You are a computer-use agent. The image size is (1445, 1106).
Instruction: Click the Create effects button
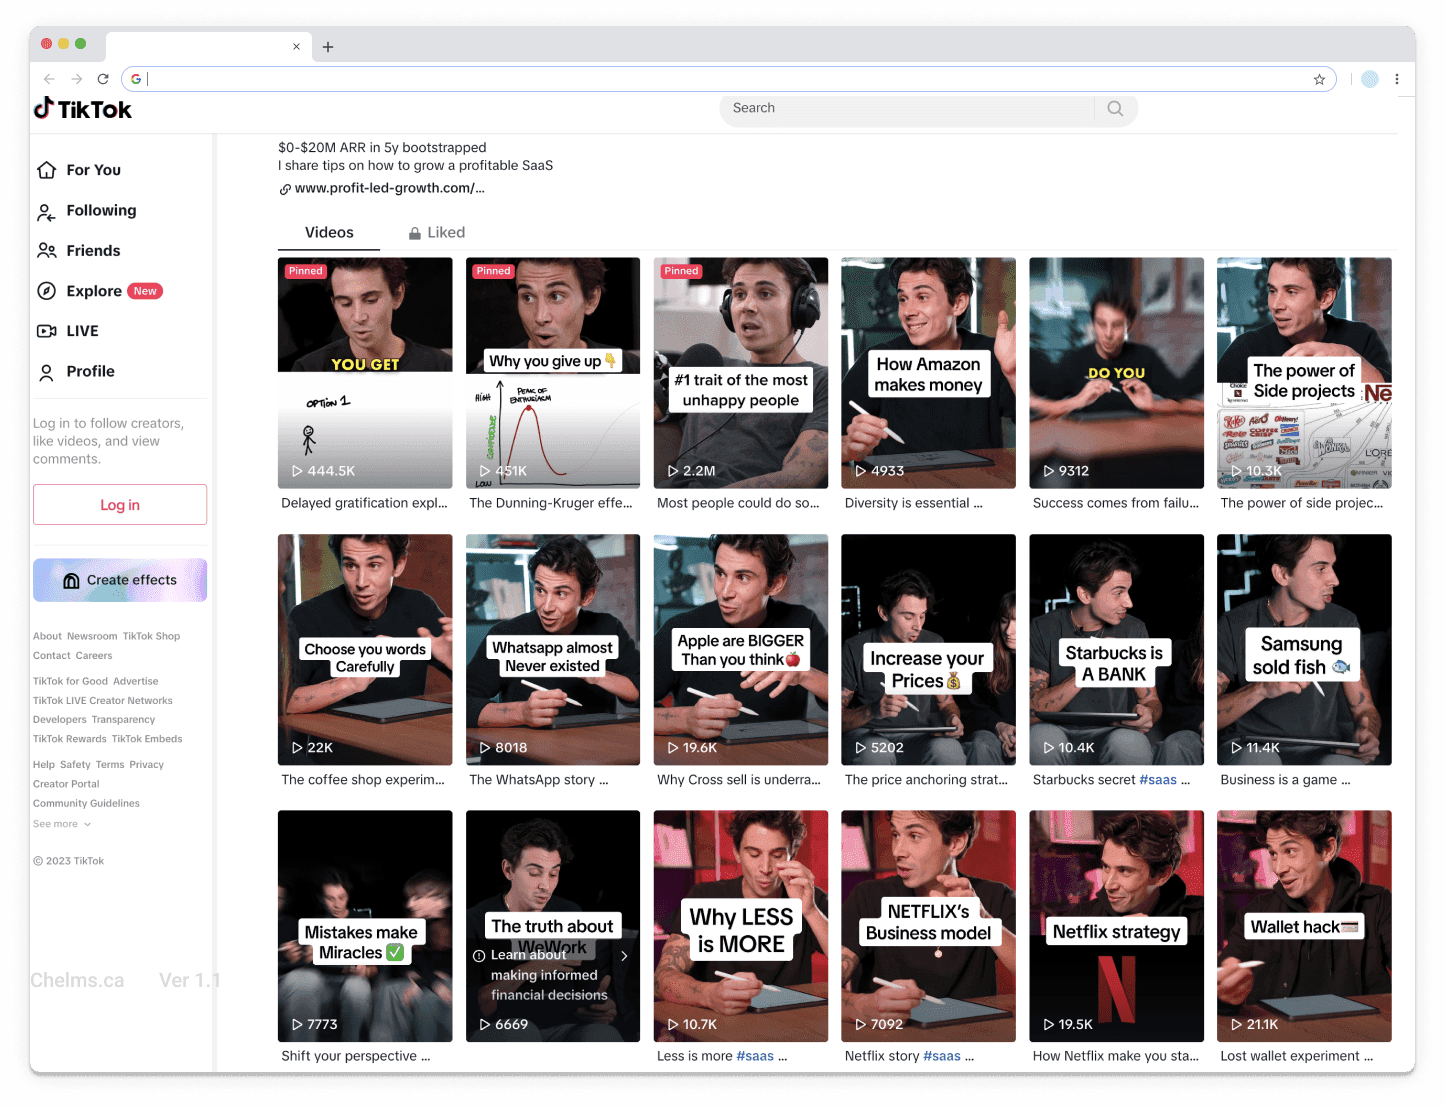pyautogui.click(x=120, y=580)
